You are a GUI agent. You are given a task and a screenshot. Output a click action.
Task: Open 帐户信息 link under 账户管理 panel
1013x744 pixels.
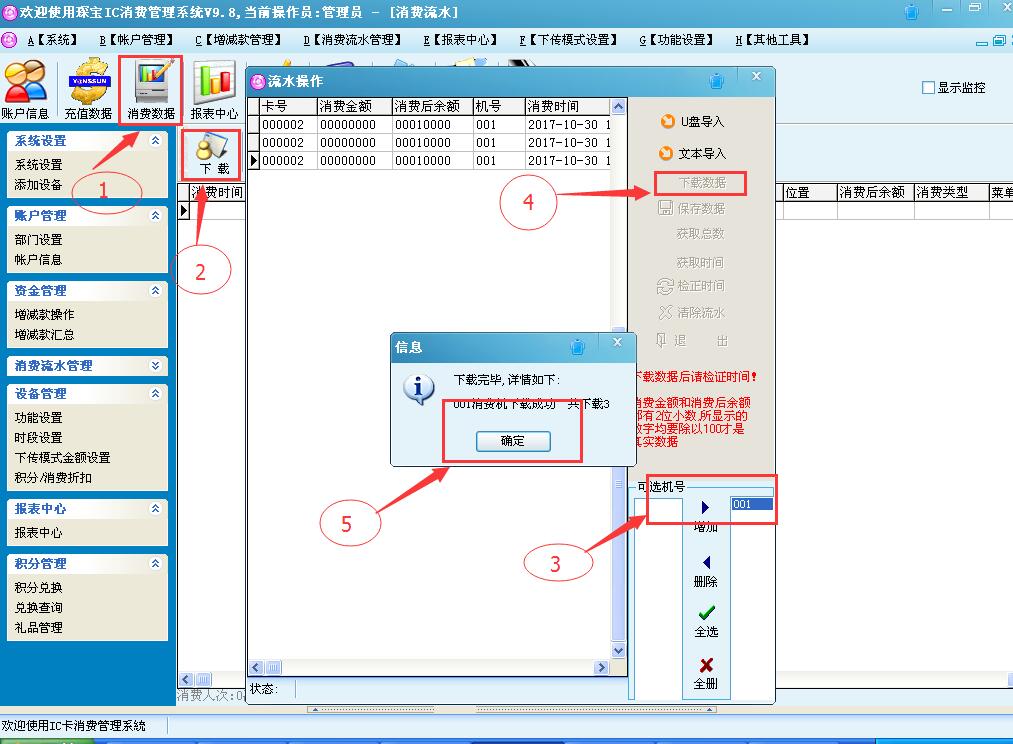click(x=39, y=260)
